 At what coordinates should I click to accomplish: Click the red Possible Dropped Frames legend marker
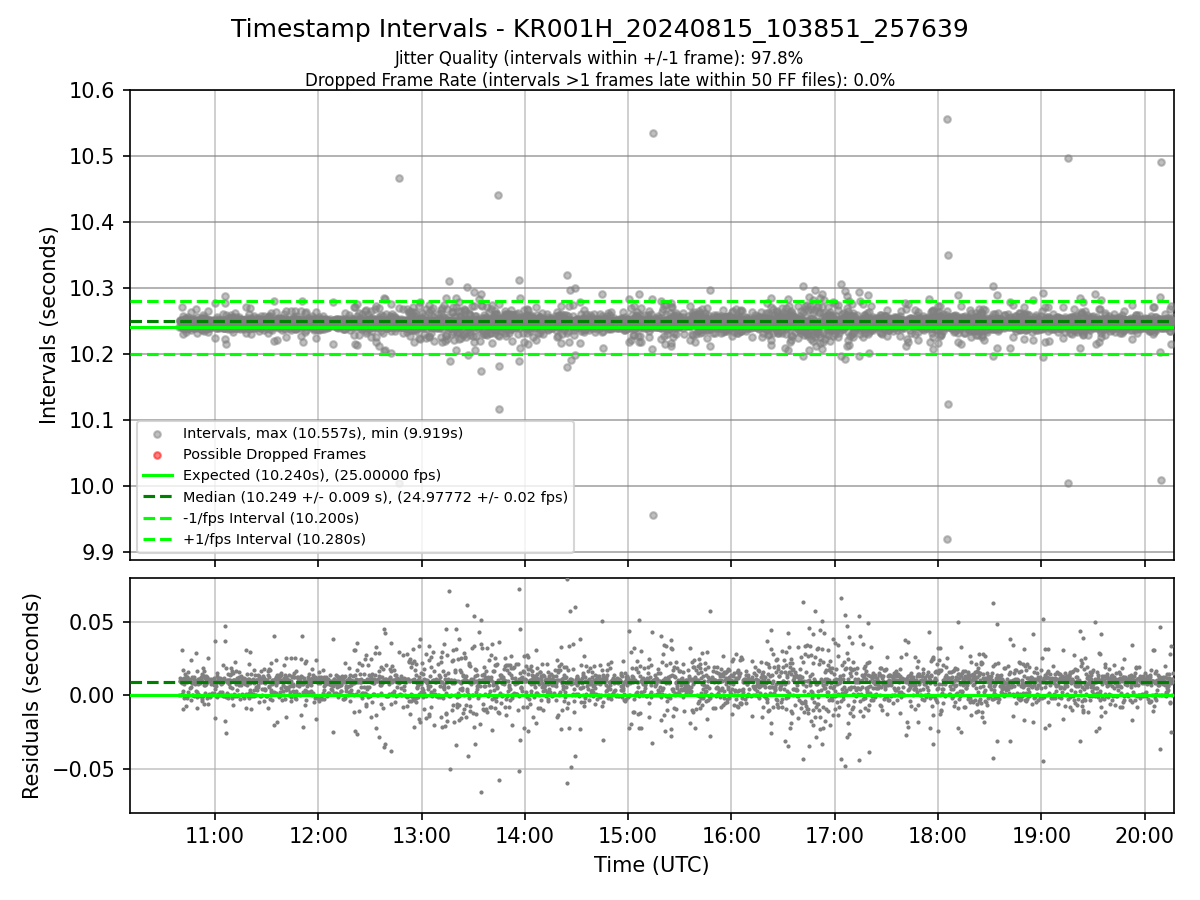157,455
